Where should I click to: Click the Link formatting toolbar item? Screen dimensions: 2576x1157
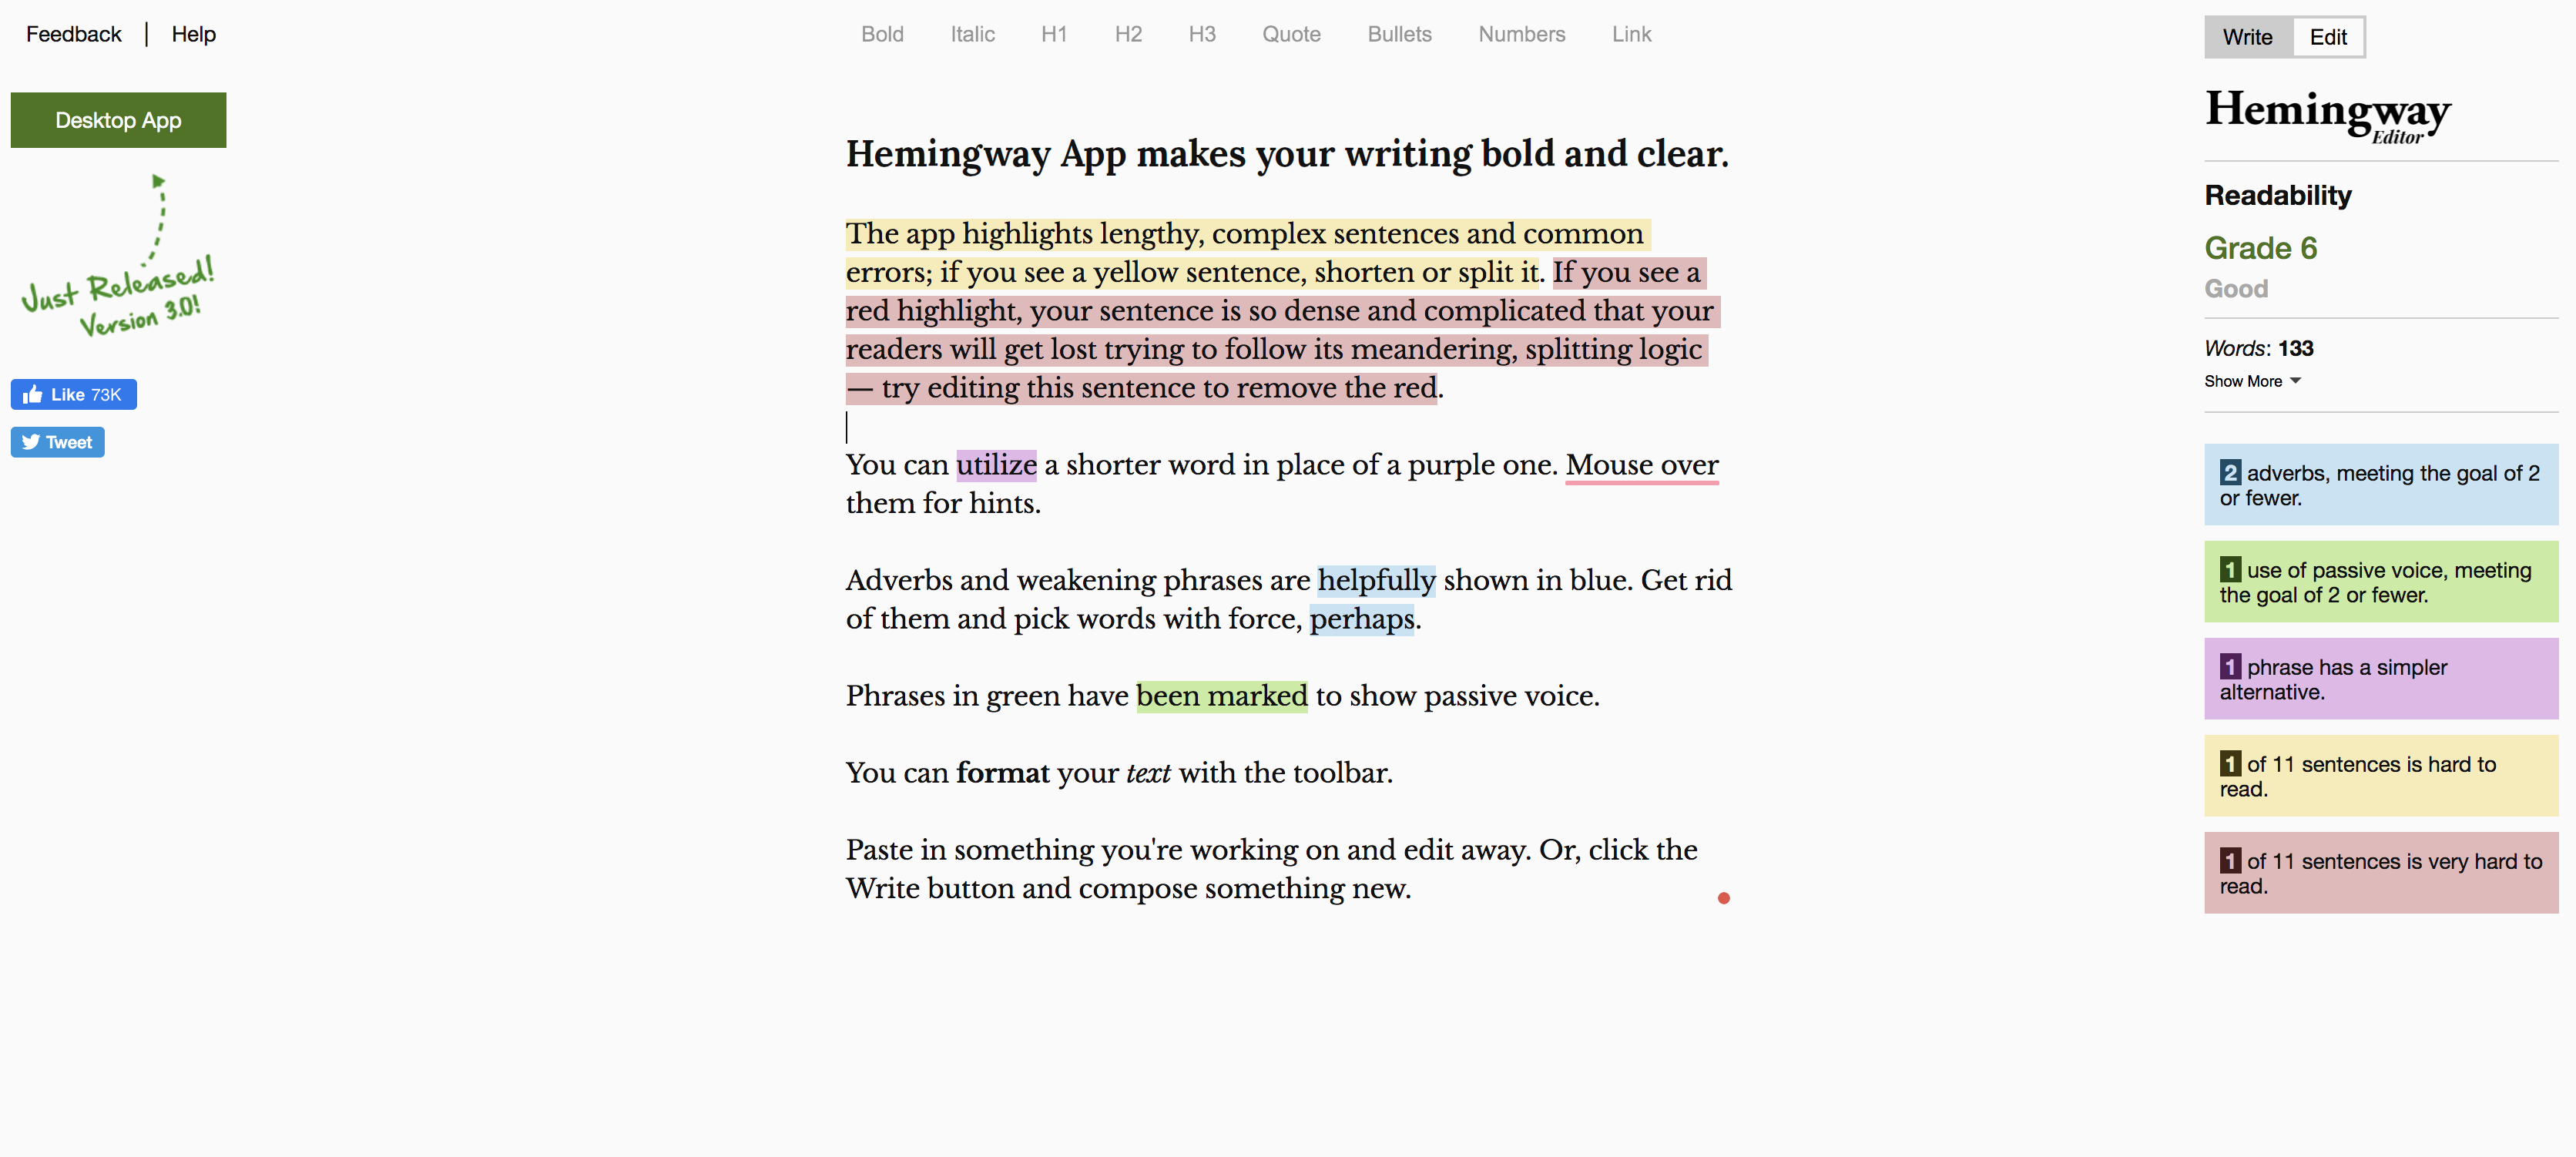point(1632,33)
